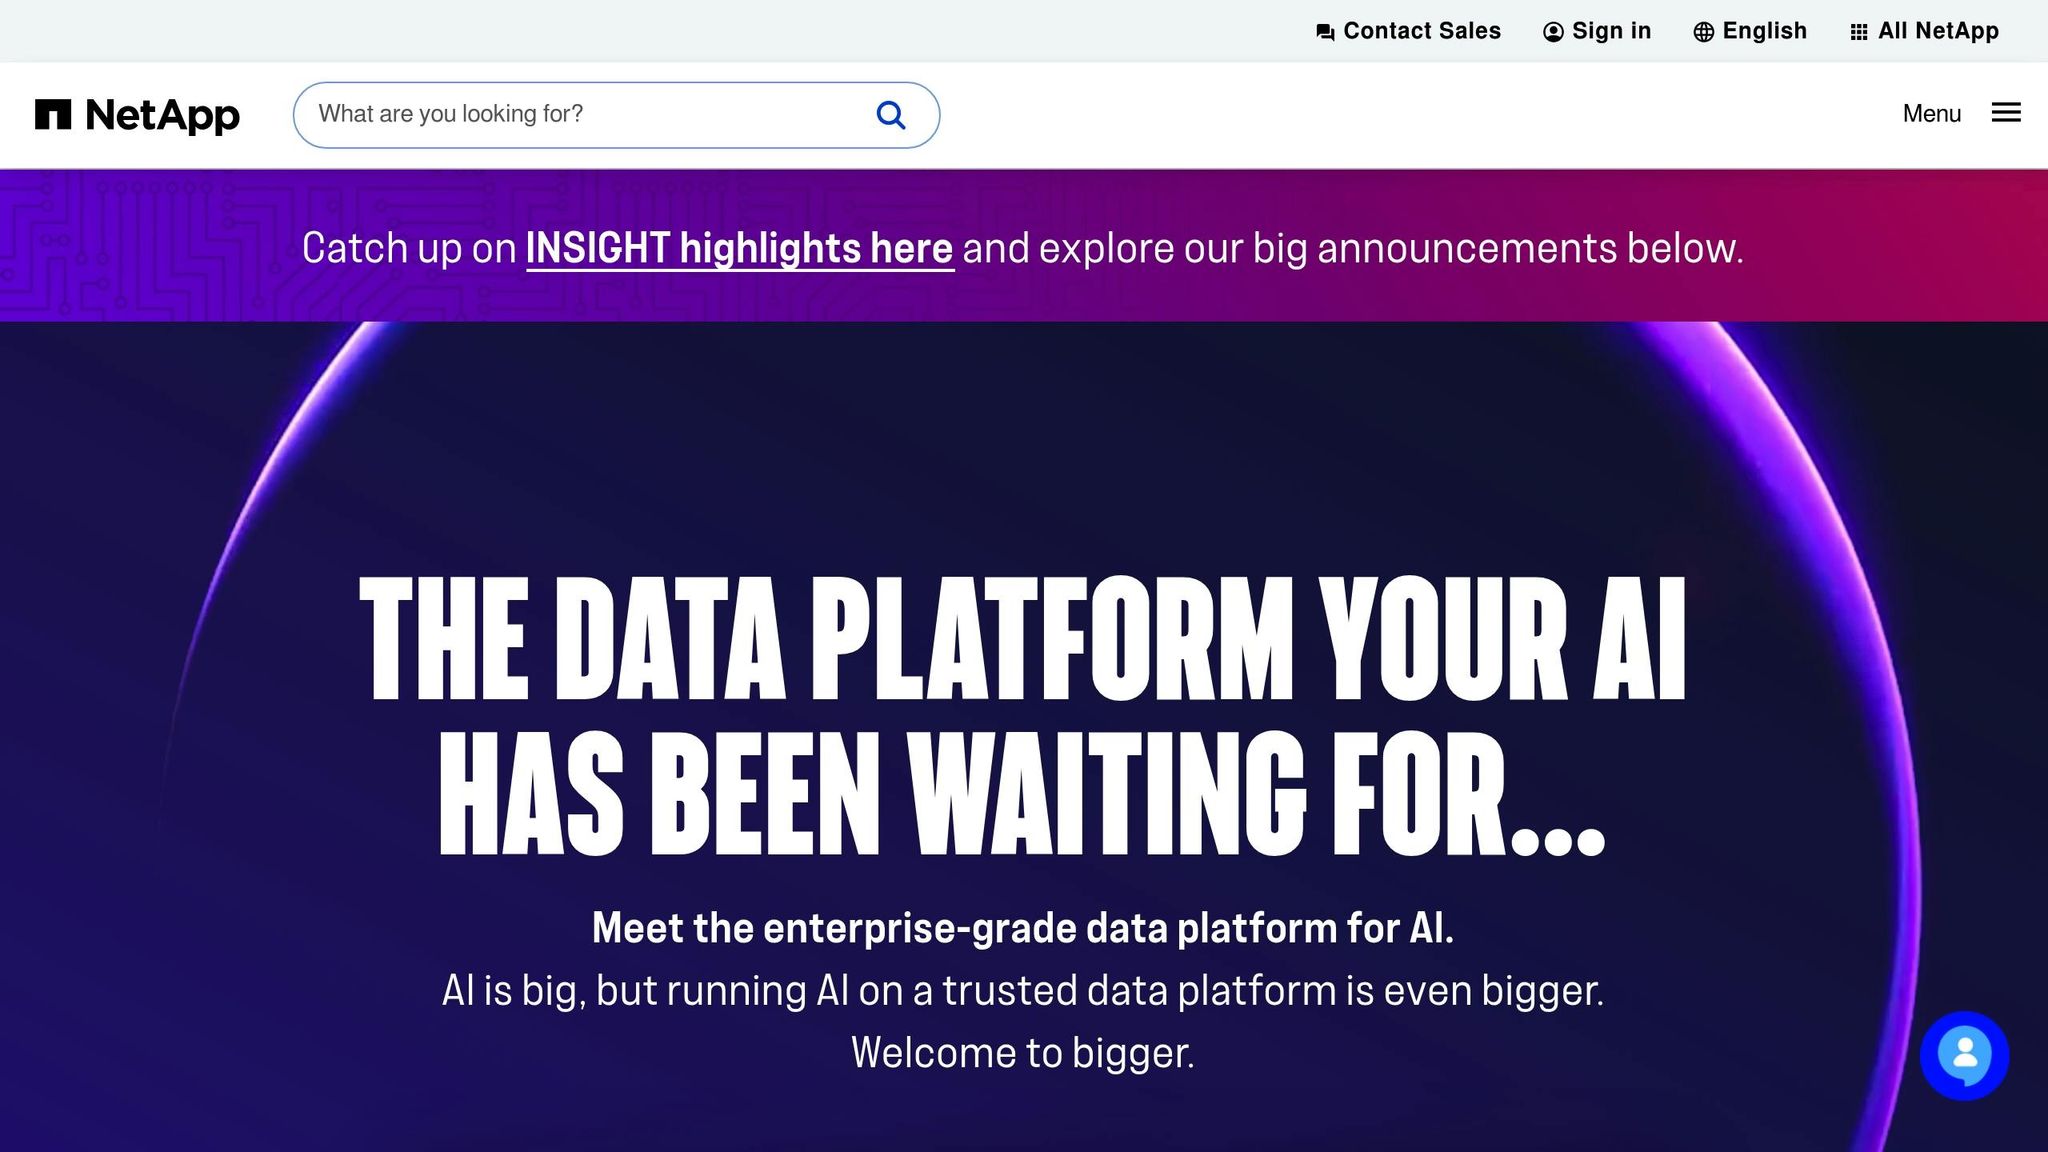Click the chat assistant bubble icon
Viewport: 2048px width, 1152px height.
point(1963,1054)
